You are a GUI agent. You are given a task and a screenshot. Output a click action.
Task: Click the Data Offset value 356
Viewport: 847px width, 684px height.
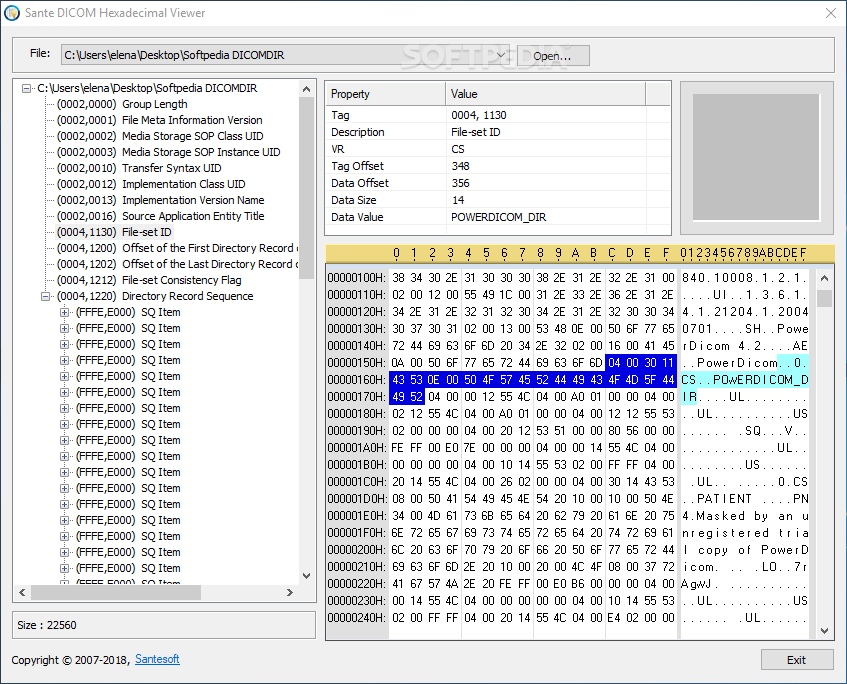point(460,183)
